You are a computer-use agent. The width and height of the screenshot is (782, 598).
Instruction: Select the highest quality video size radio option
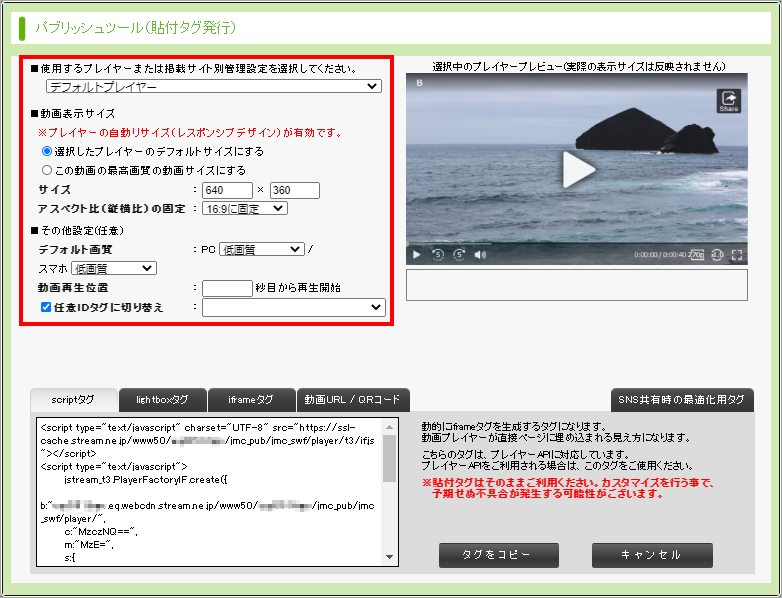pos(47,170)
